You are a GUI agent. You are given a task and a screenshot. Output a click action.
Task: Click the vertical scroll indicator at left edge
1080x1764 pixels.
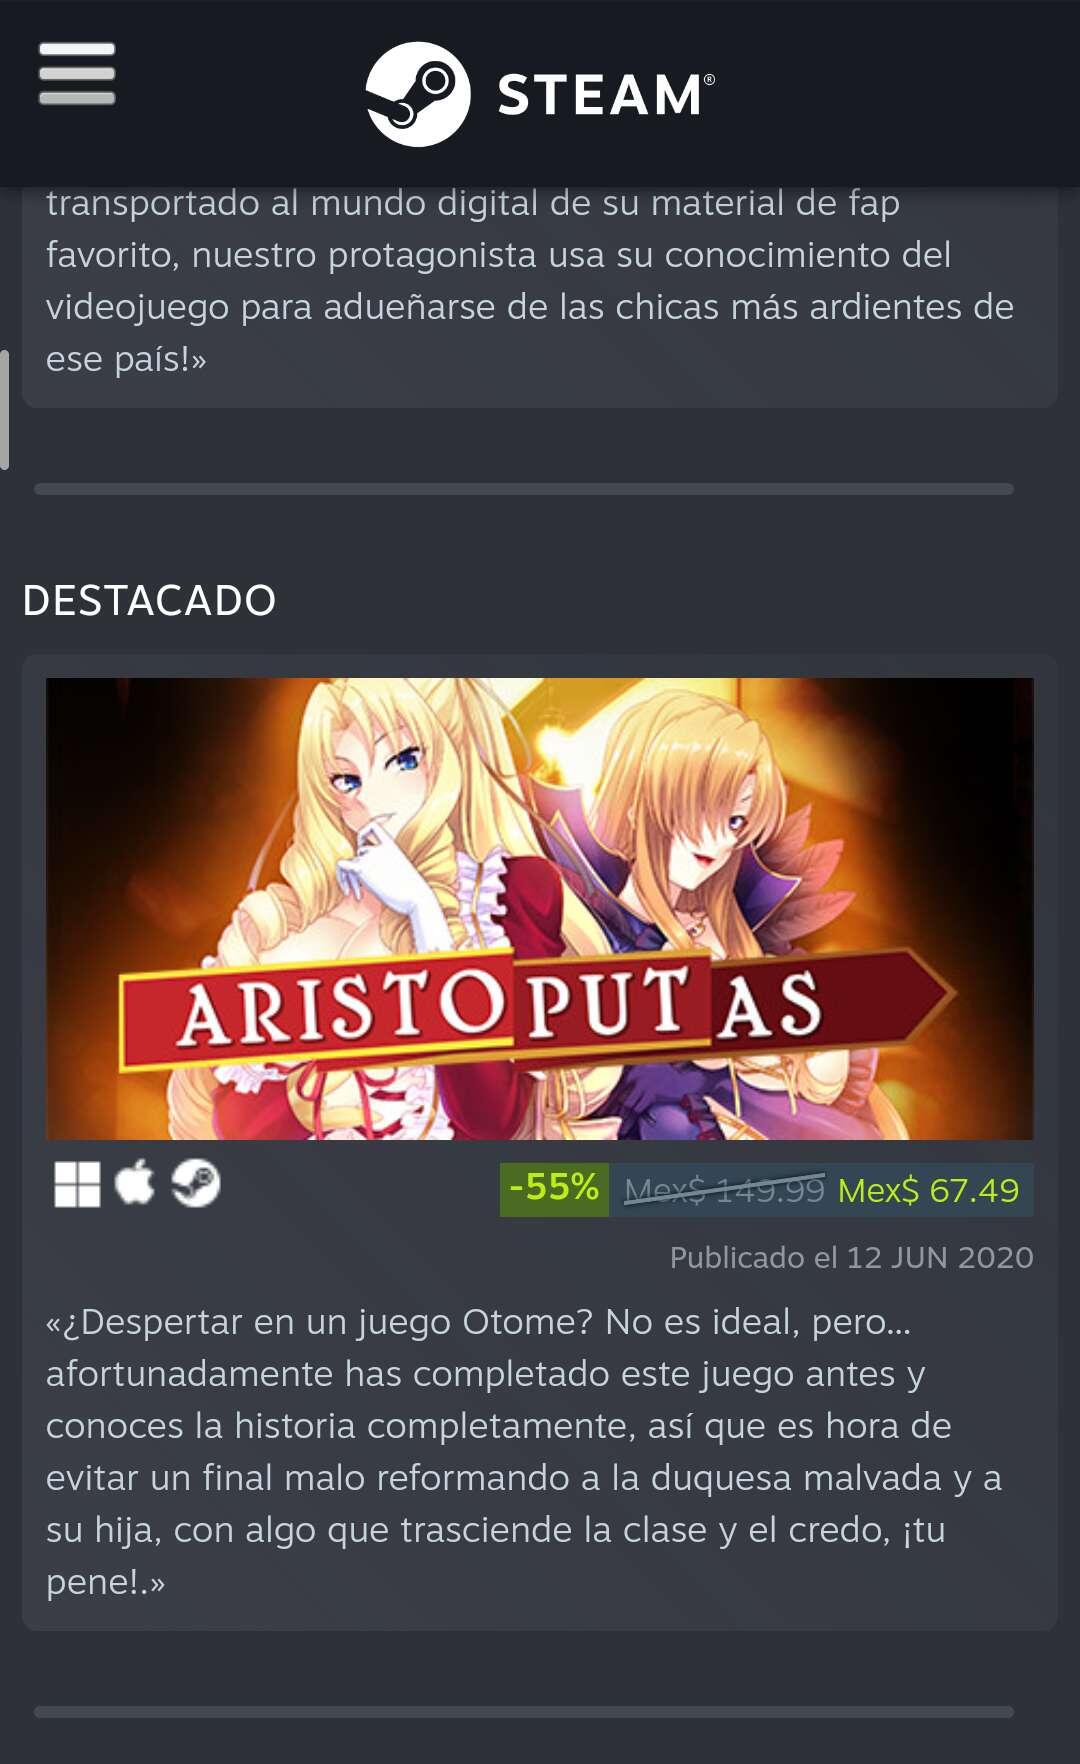[5, 409]
